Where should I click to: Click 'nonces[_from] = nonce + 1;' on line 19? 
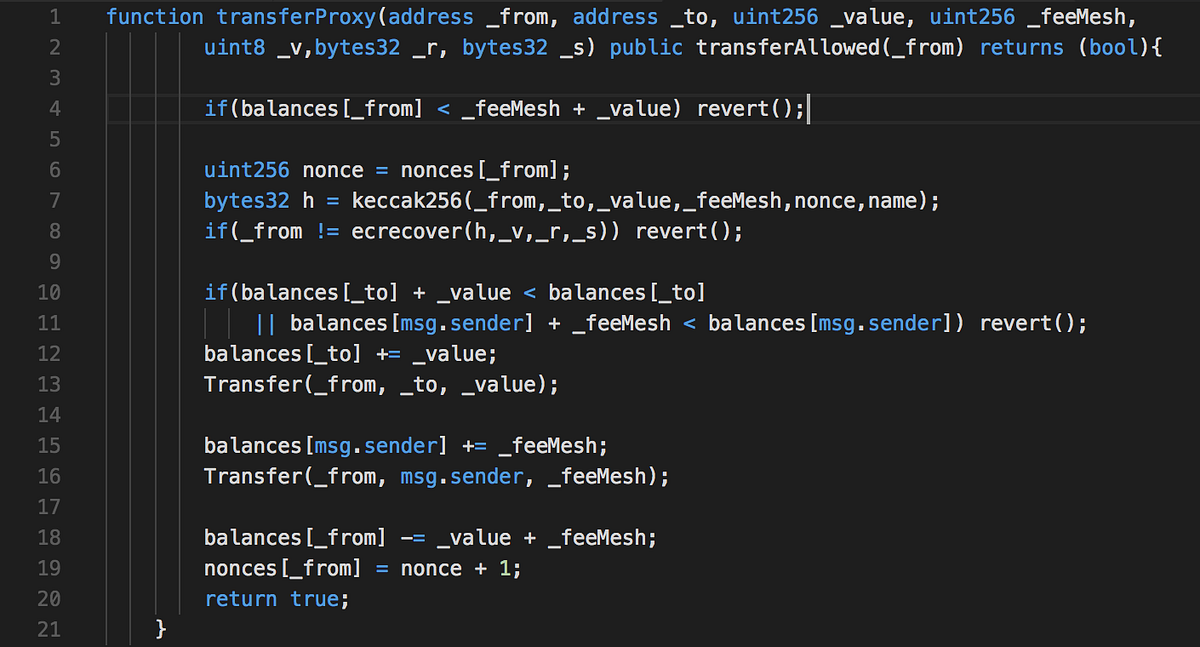coord(363,569)
